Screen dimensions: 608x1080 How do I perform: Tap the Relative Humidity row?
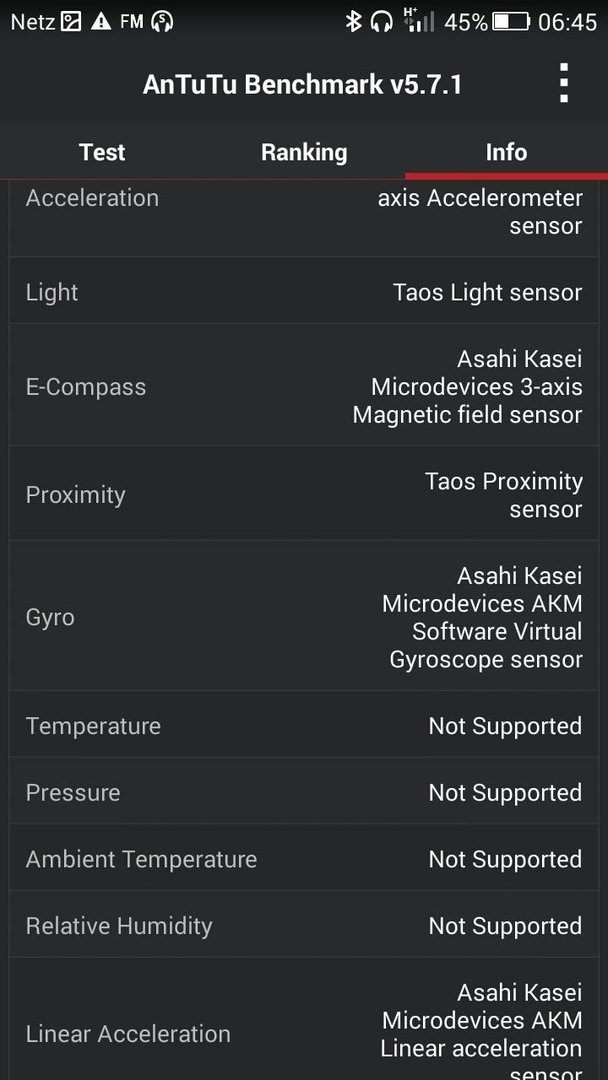304,926
